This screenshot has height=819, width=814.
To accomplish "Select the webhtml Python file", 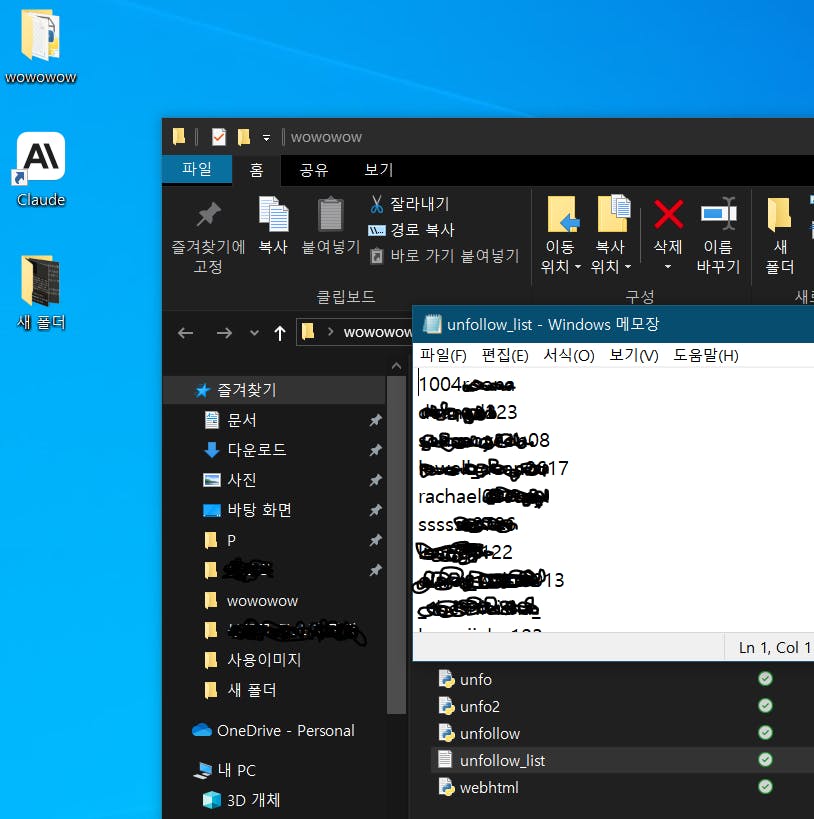I will 479,787.
